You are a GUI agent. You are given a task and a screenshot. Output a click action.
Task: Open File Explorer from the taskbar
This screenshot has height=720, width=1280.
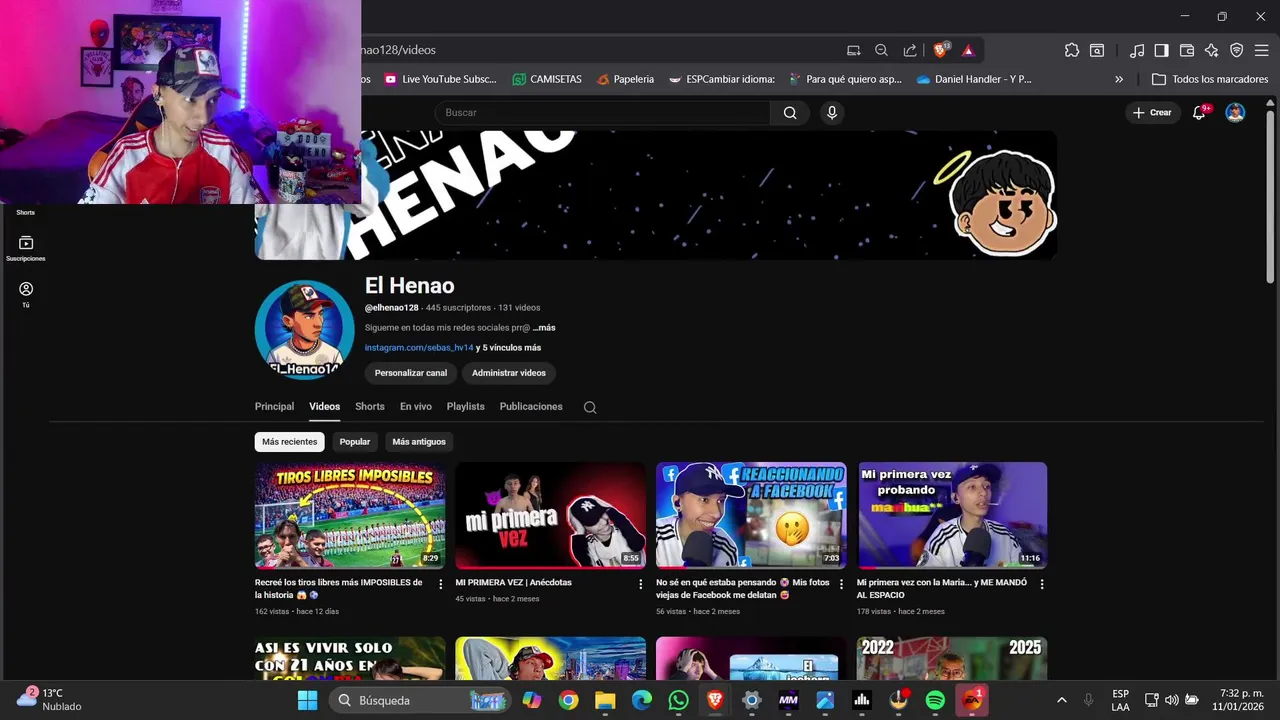click(605, 700)
